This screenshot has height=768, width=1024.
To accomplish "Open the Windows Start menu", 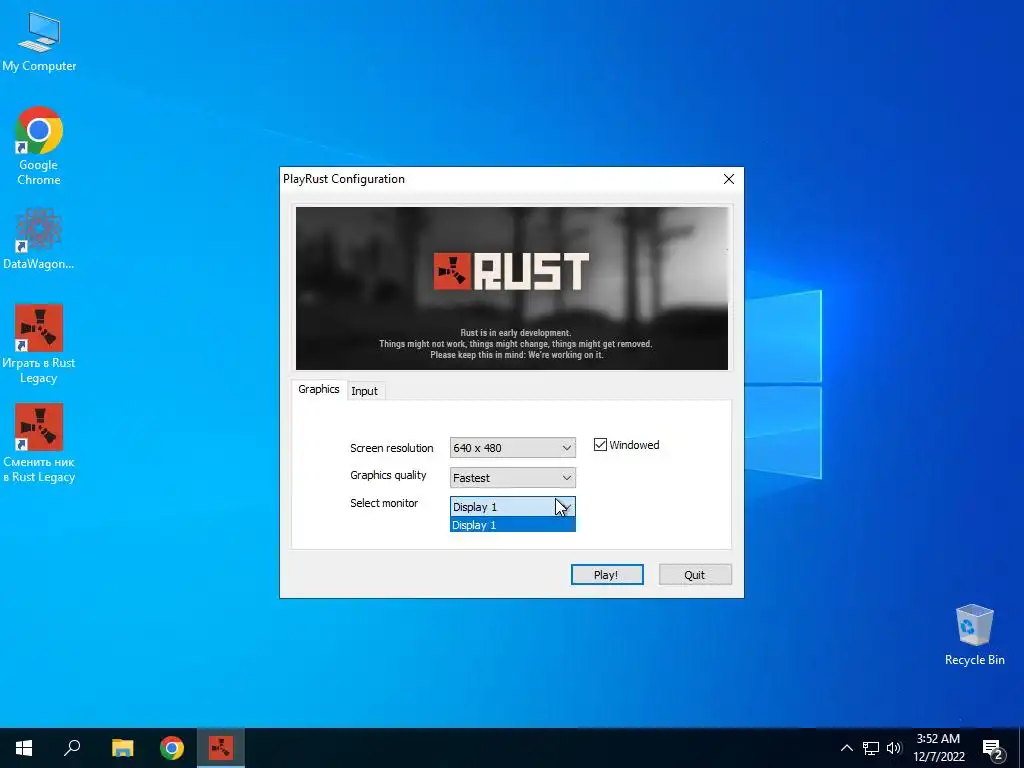I will pyautogui.click(x=24, y=748).
